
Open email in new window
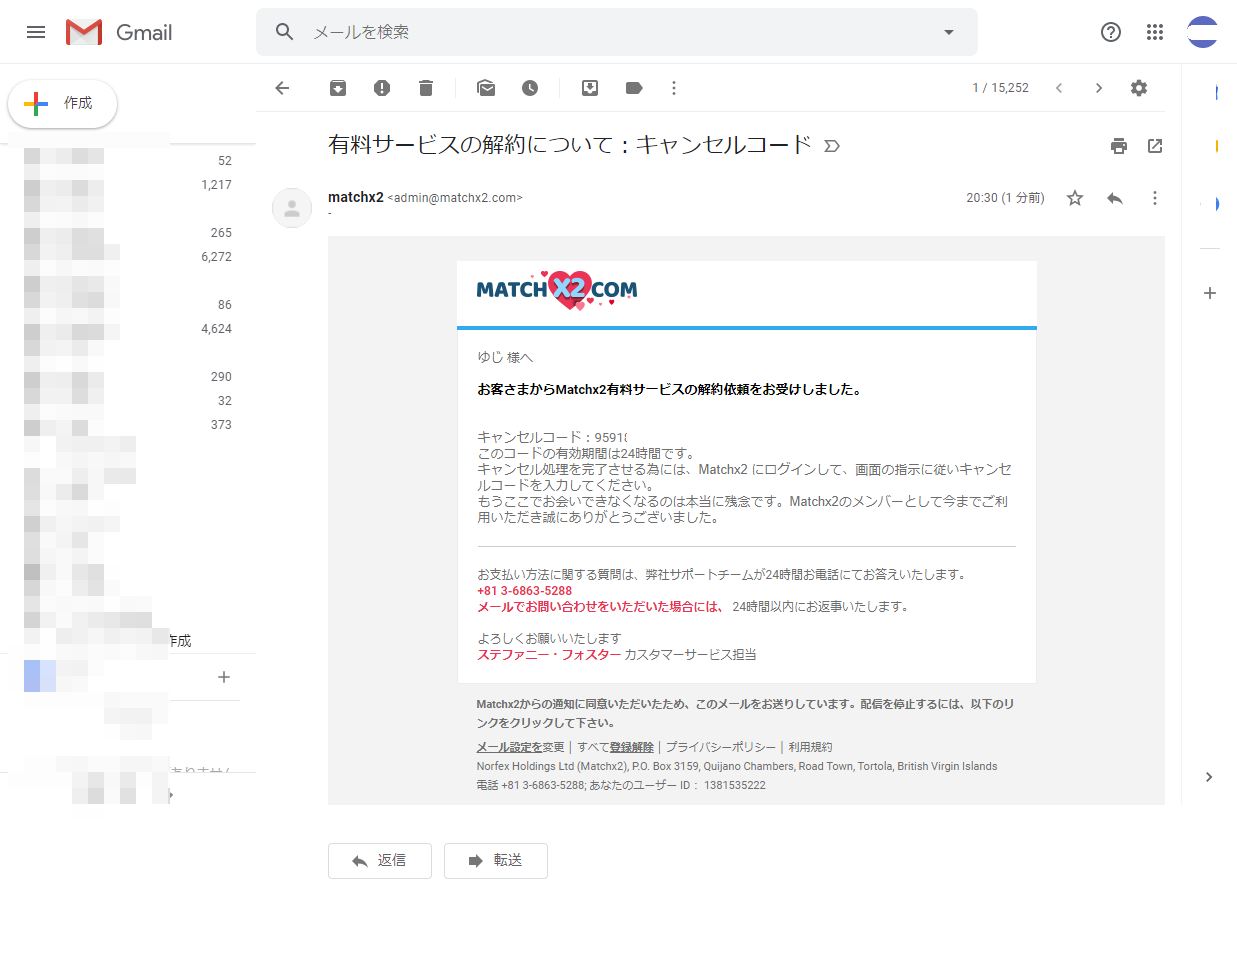pyautogui.click(x=1155, y=146)
